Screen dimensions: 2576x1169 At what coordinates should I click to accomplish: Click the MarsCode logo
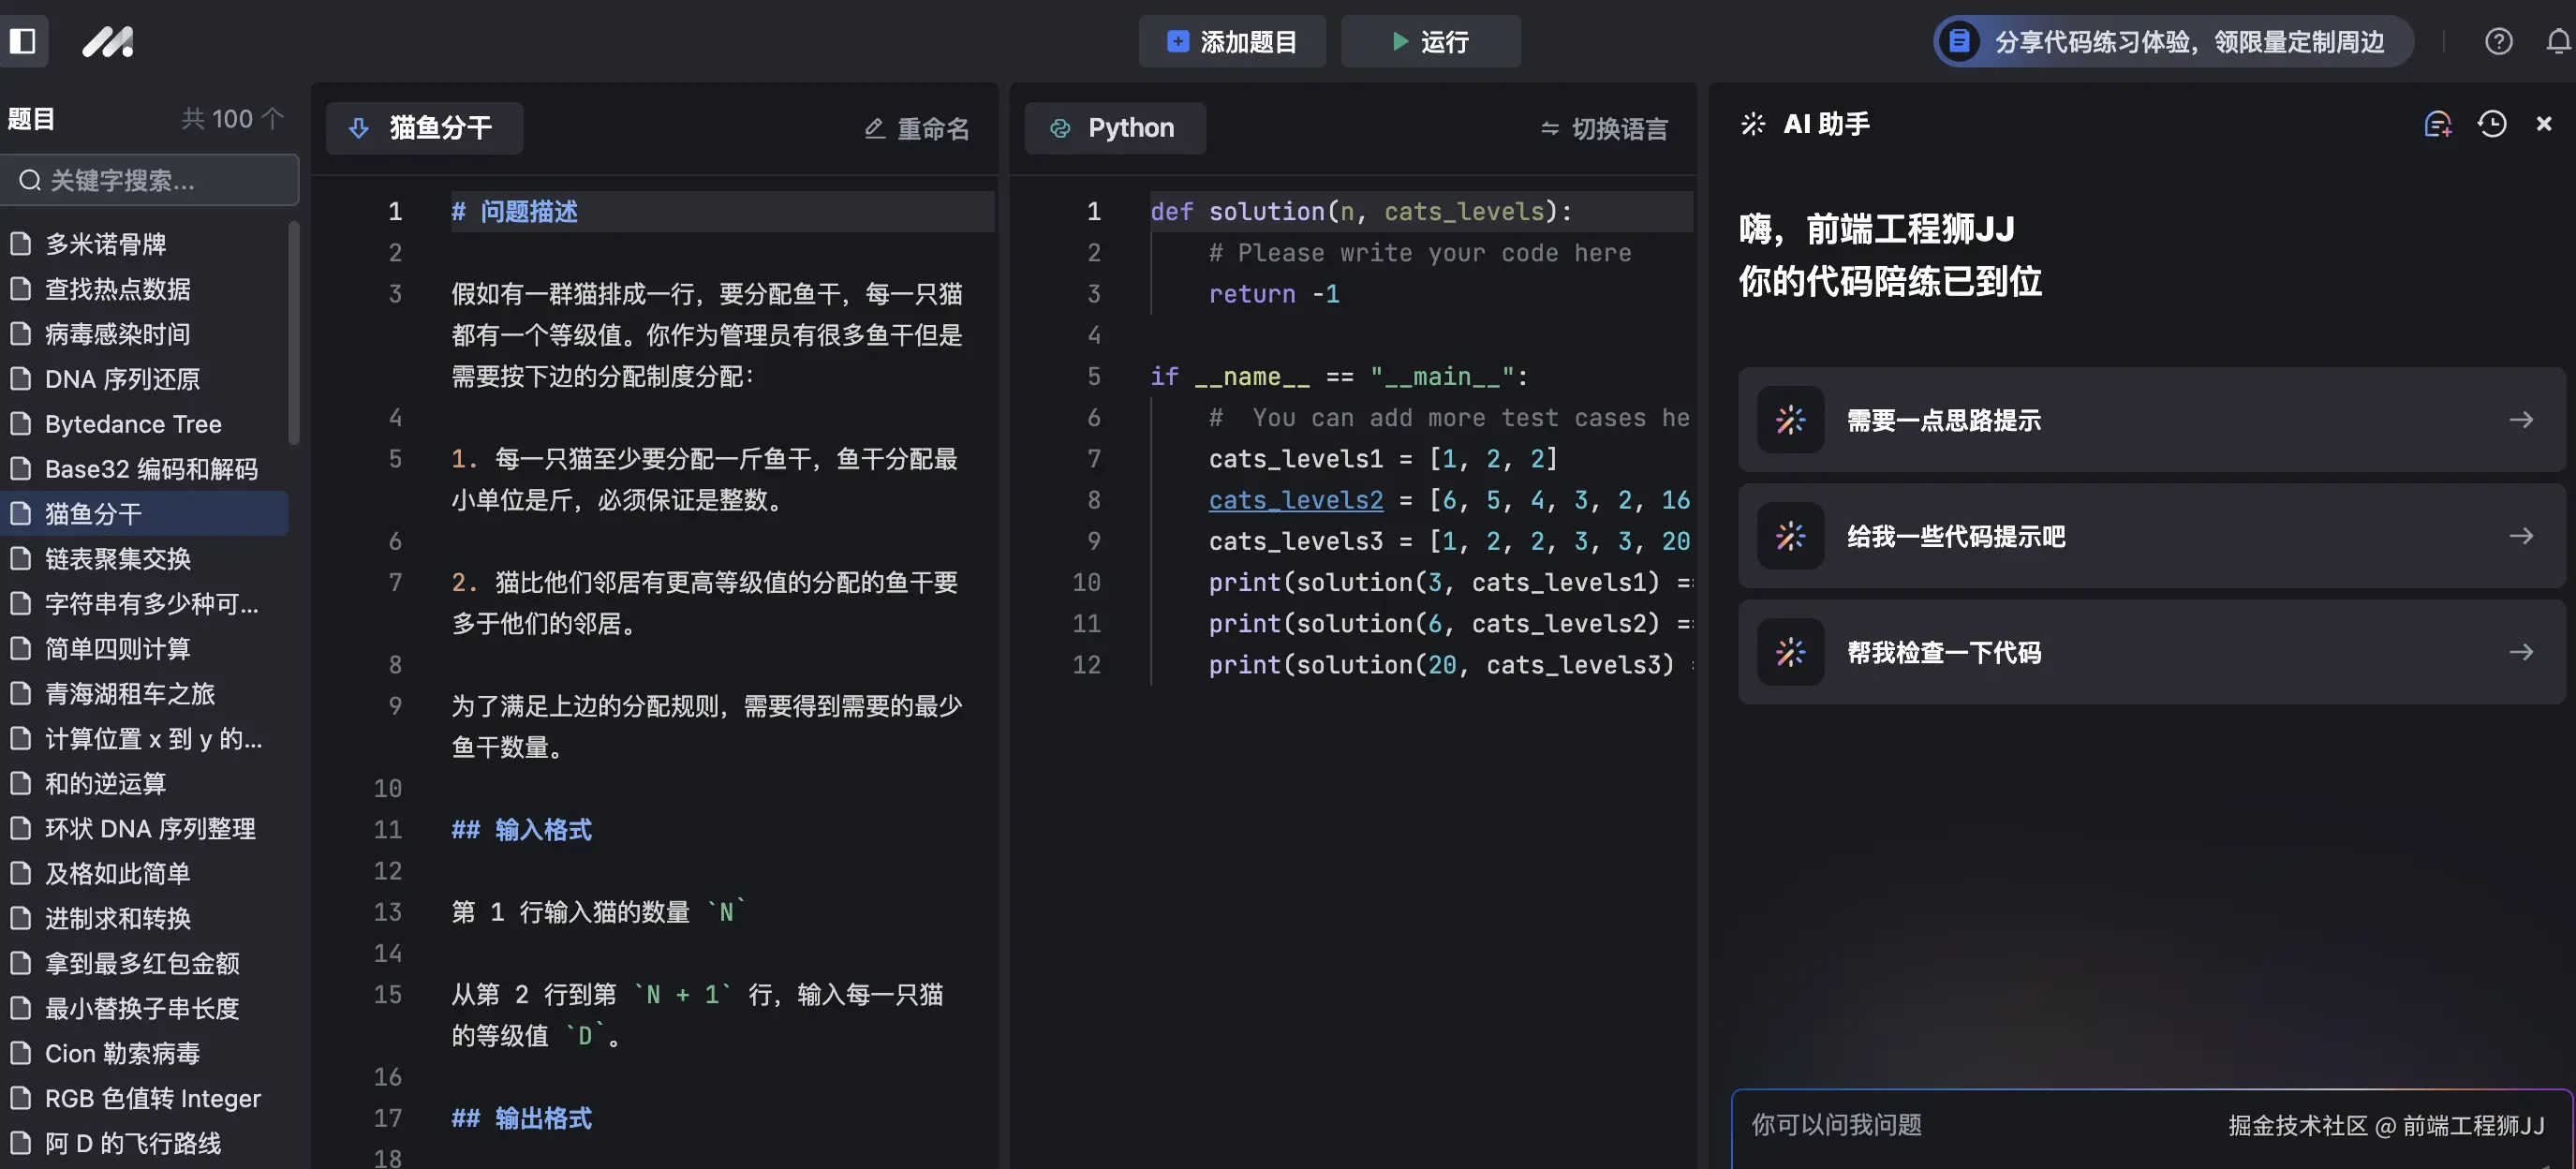coord(107,41)
